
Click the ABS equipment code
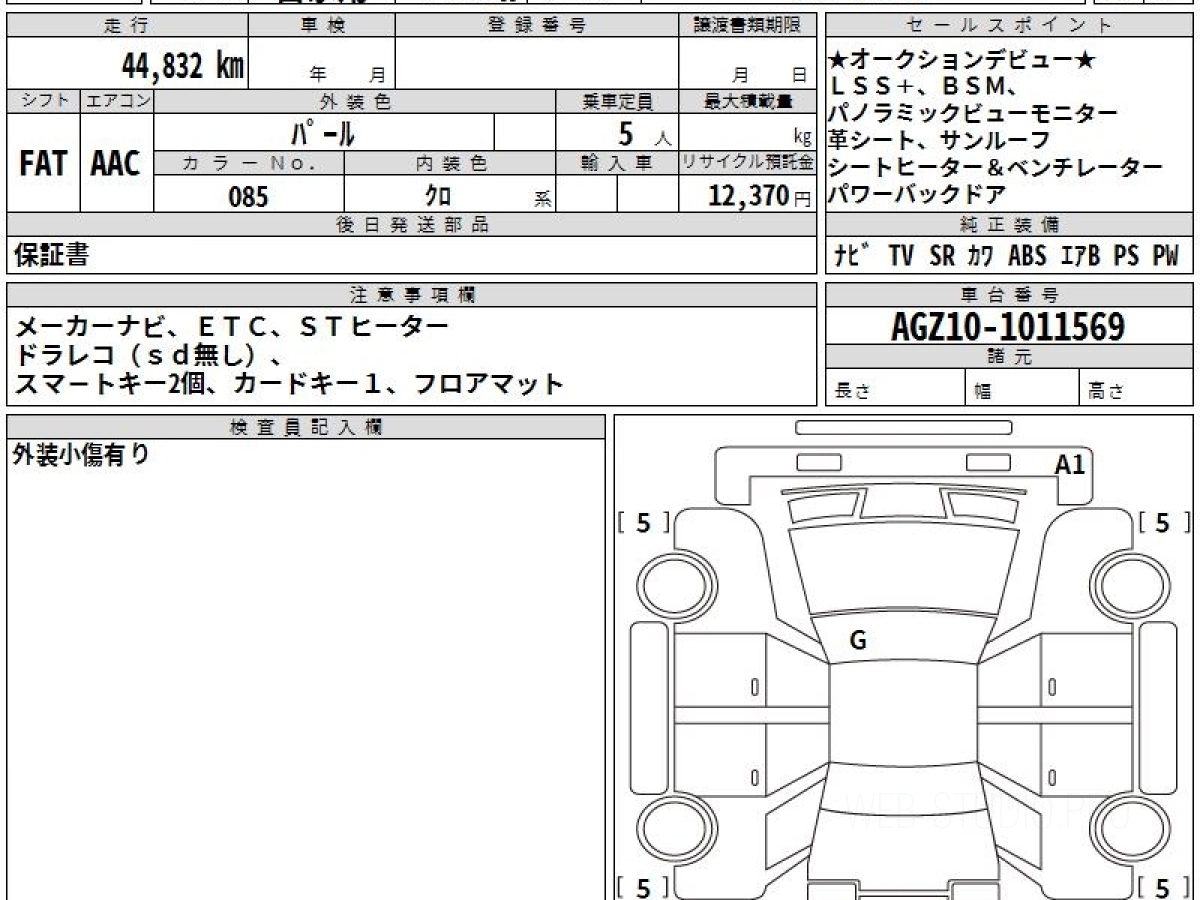tap(1027, 256)
